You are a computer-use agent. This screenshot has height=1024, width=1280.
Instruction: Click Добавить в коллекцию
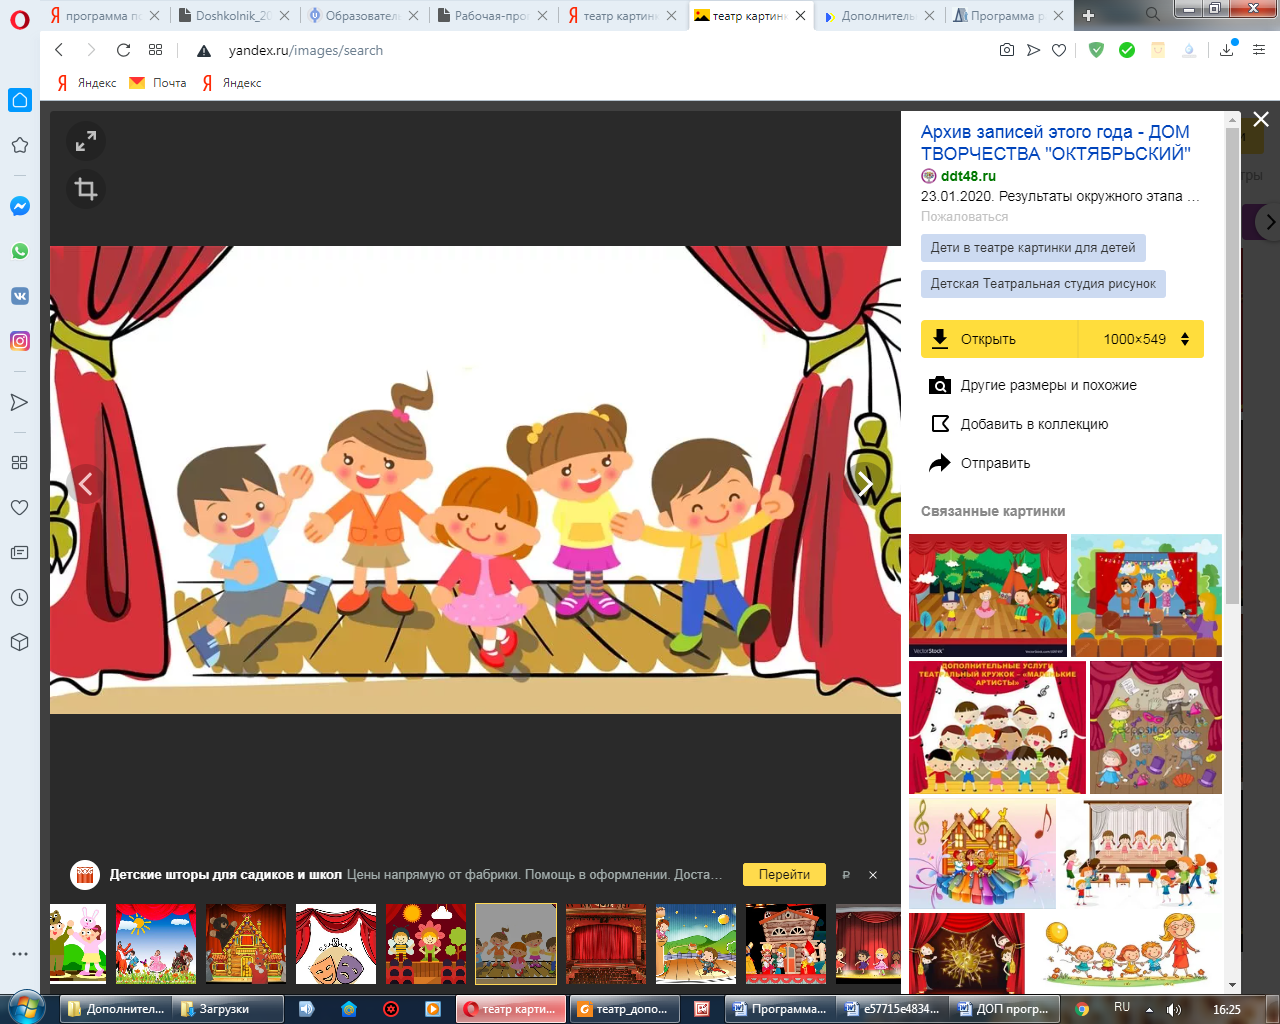(x=1034, y=424)
